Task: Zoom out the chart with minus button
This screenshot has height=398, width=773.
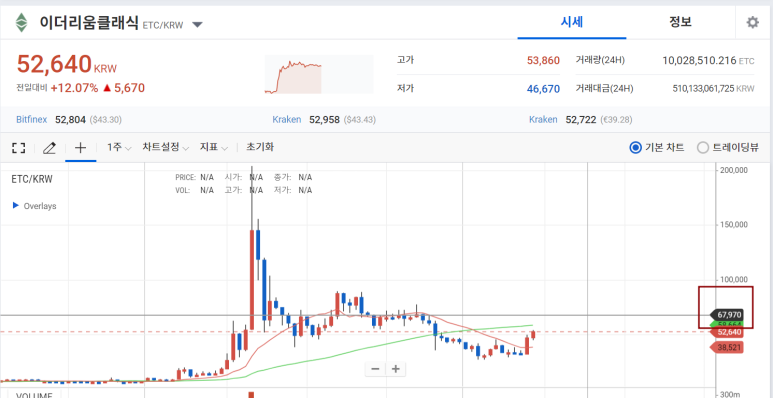Action: point(375,369)
